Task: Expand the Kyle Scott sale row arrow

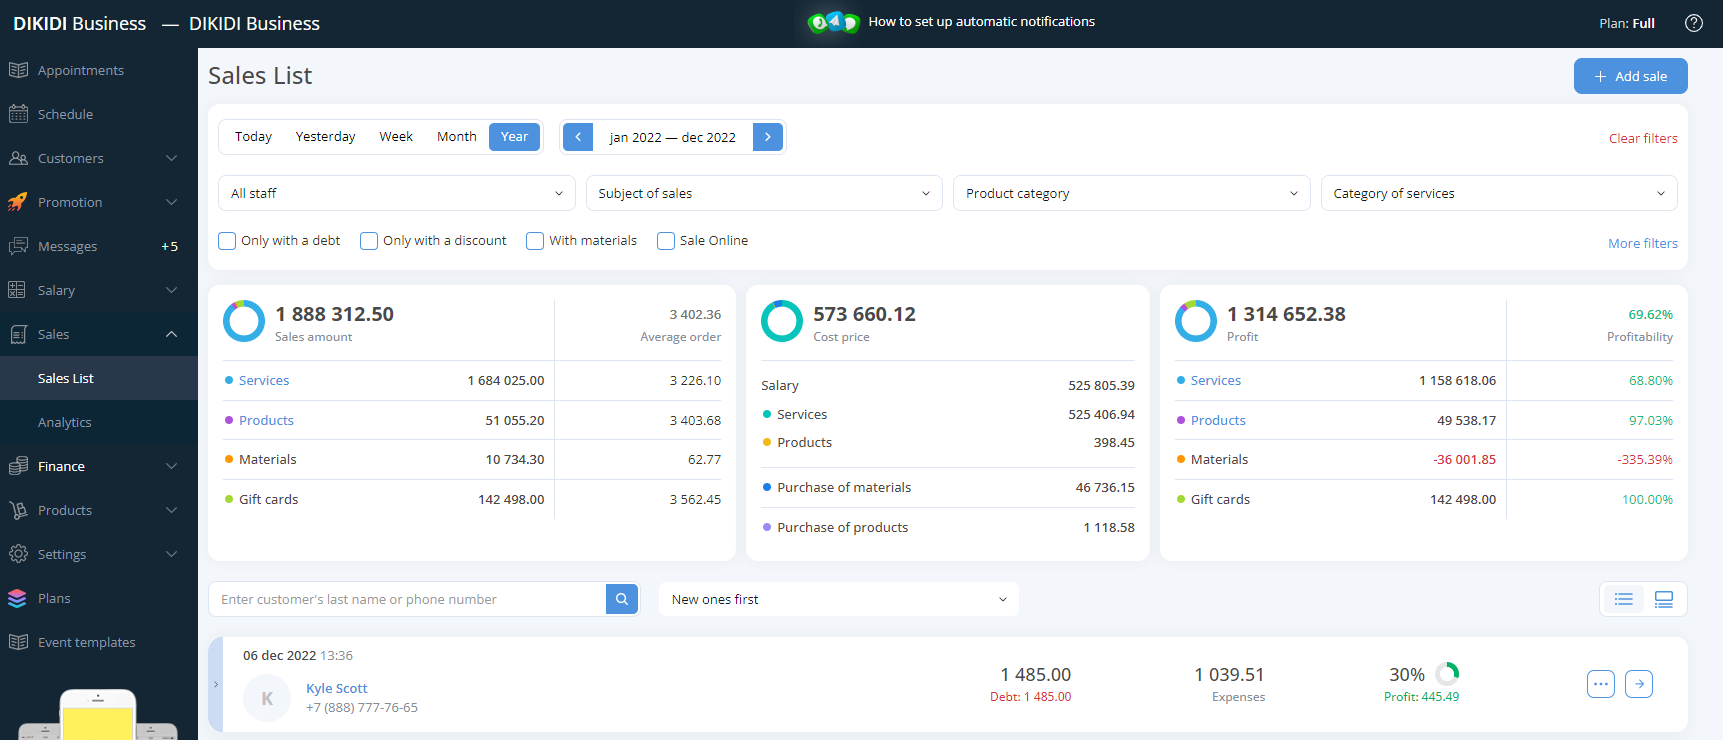Action: (x=216, y=685)
